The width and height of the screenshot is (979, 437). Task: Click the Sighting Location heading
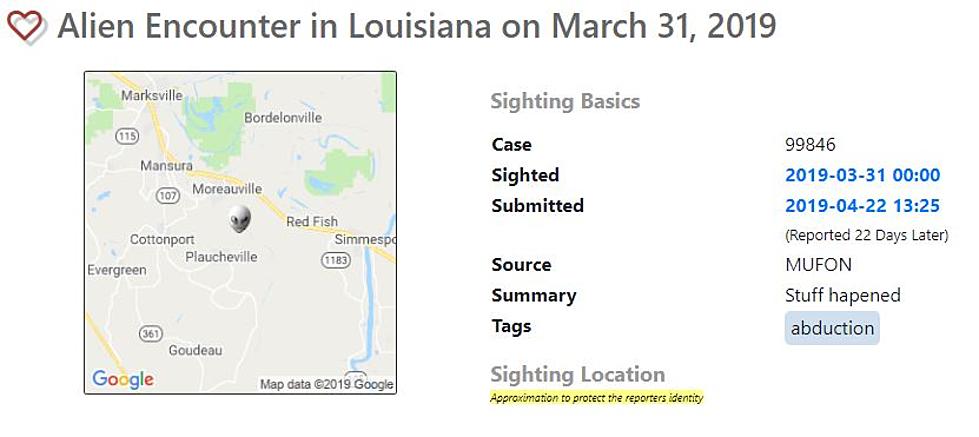pos(578,375)
